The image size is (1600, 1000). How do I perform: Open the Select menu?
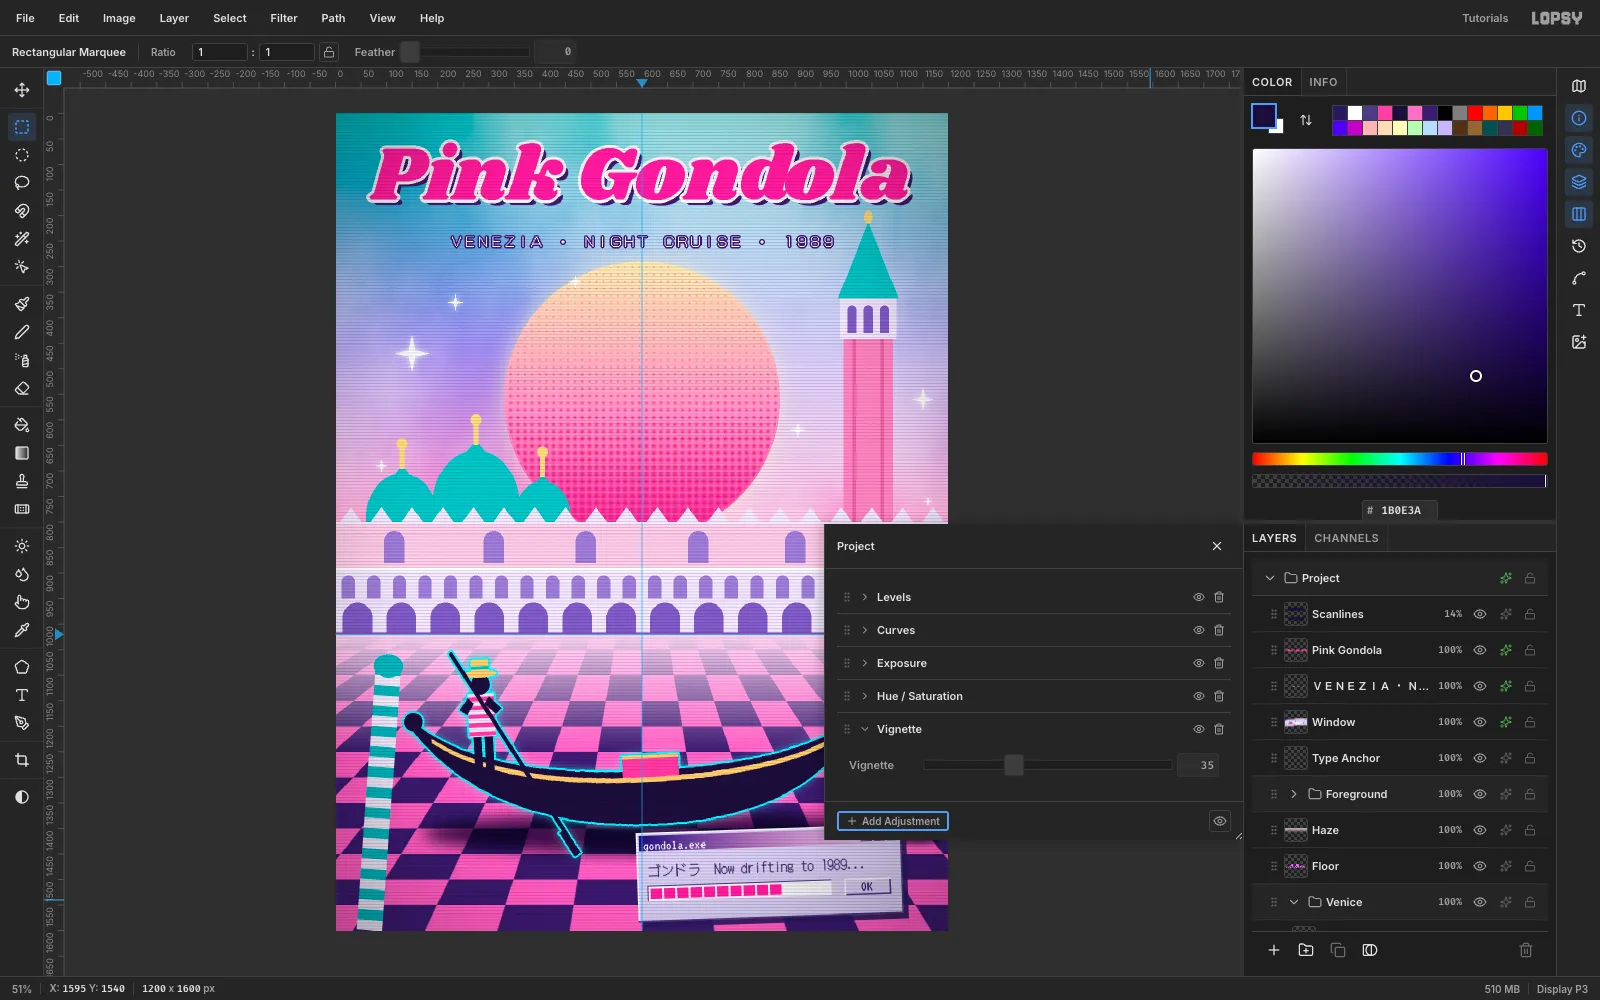tap(230, 18)
